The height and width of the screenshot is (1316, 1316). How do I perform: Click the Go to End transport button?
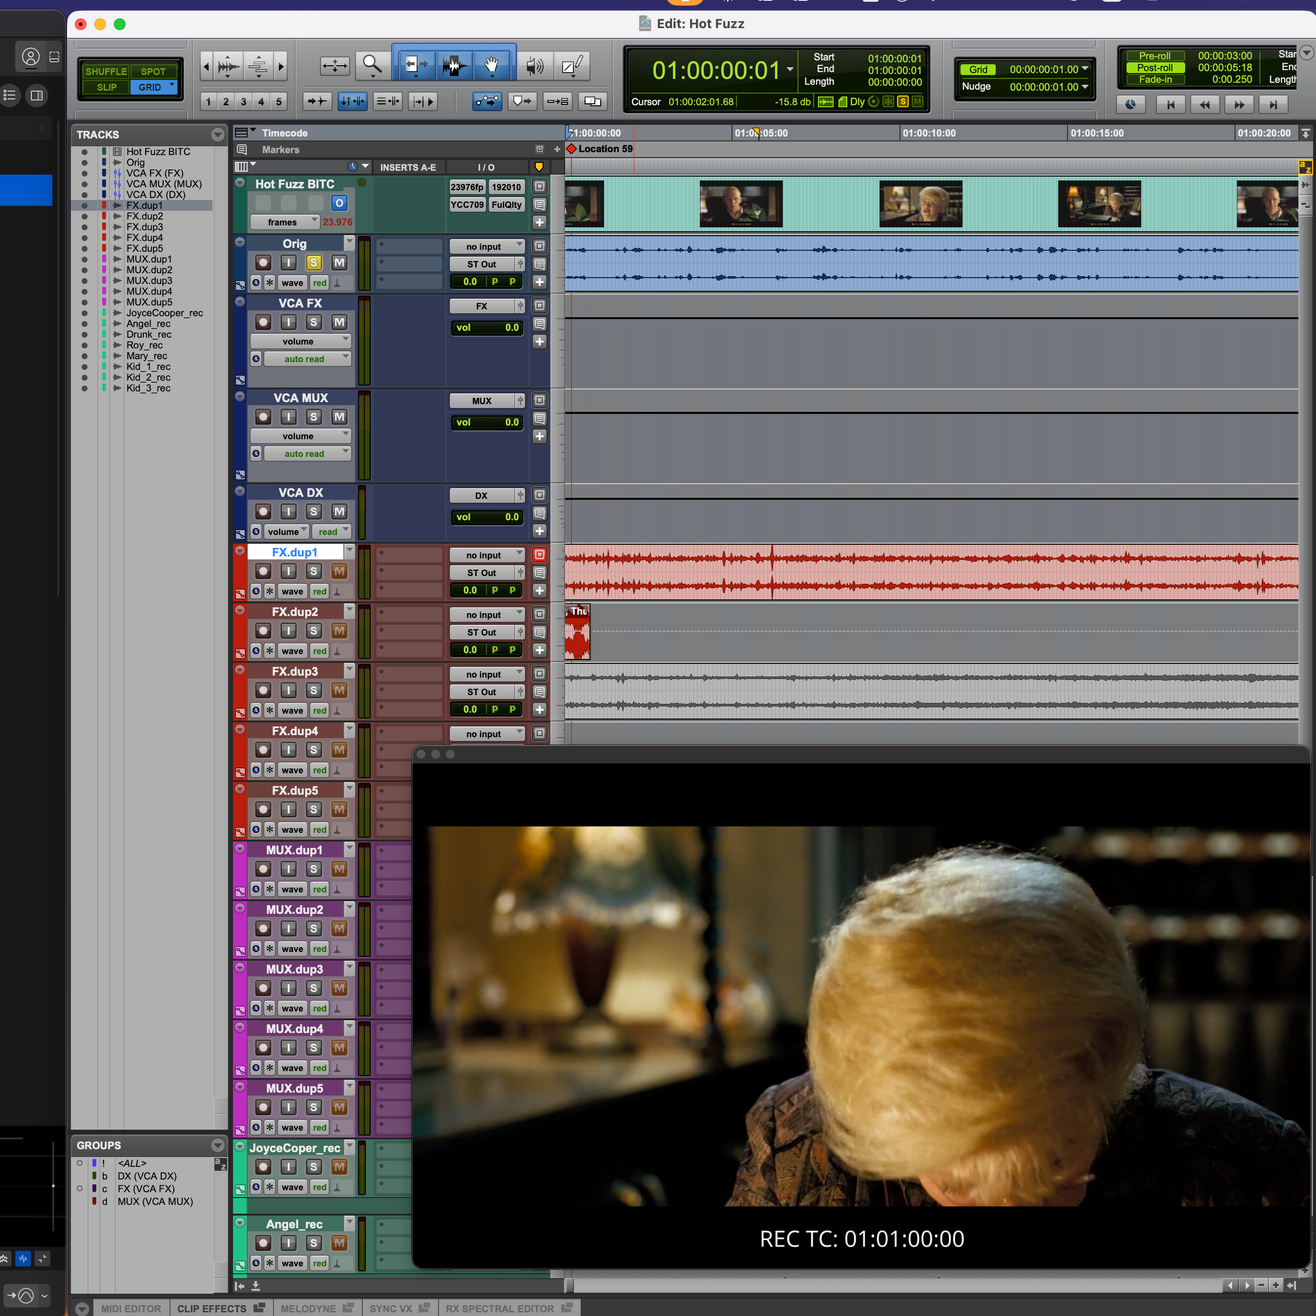1273,104
